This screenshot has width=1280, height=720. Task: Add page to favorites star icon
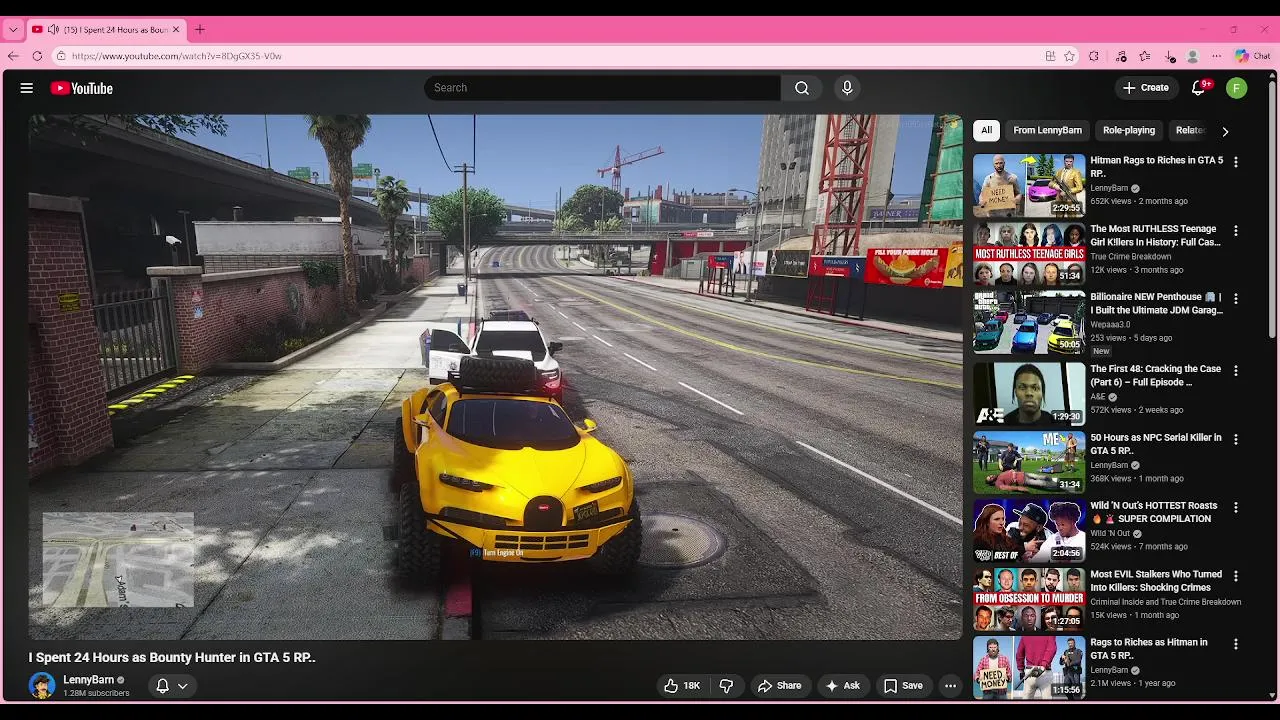[x=1069, y=56]
